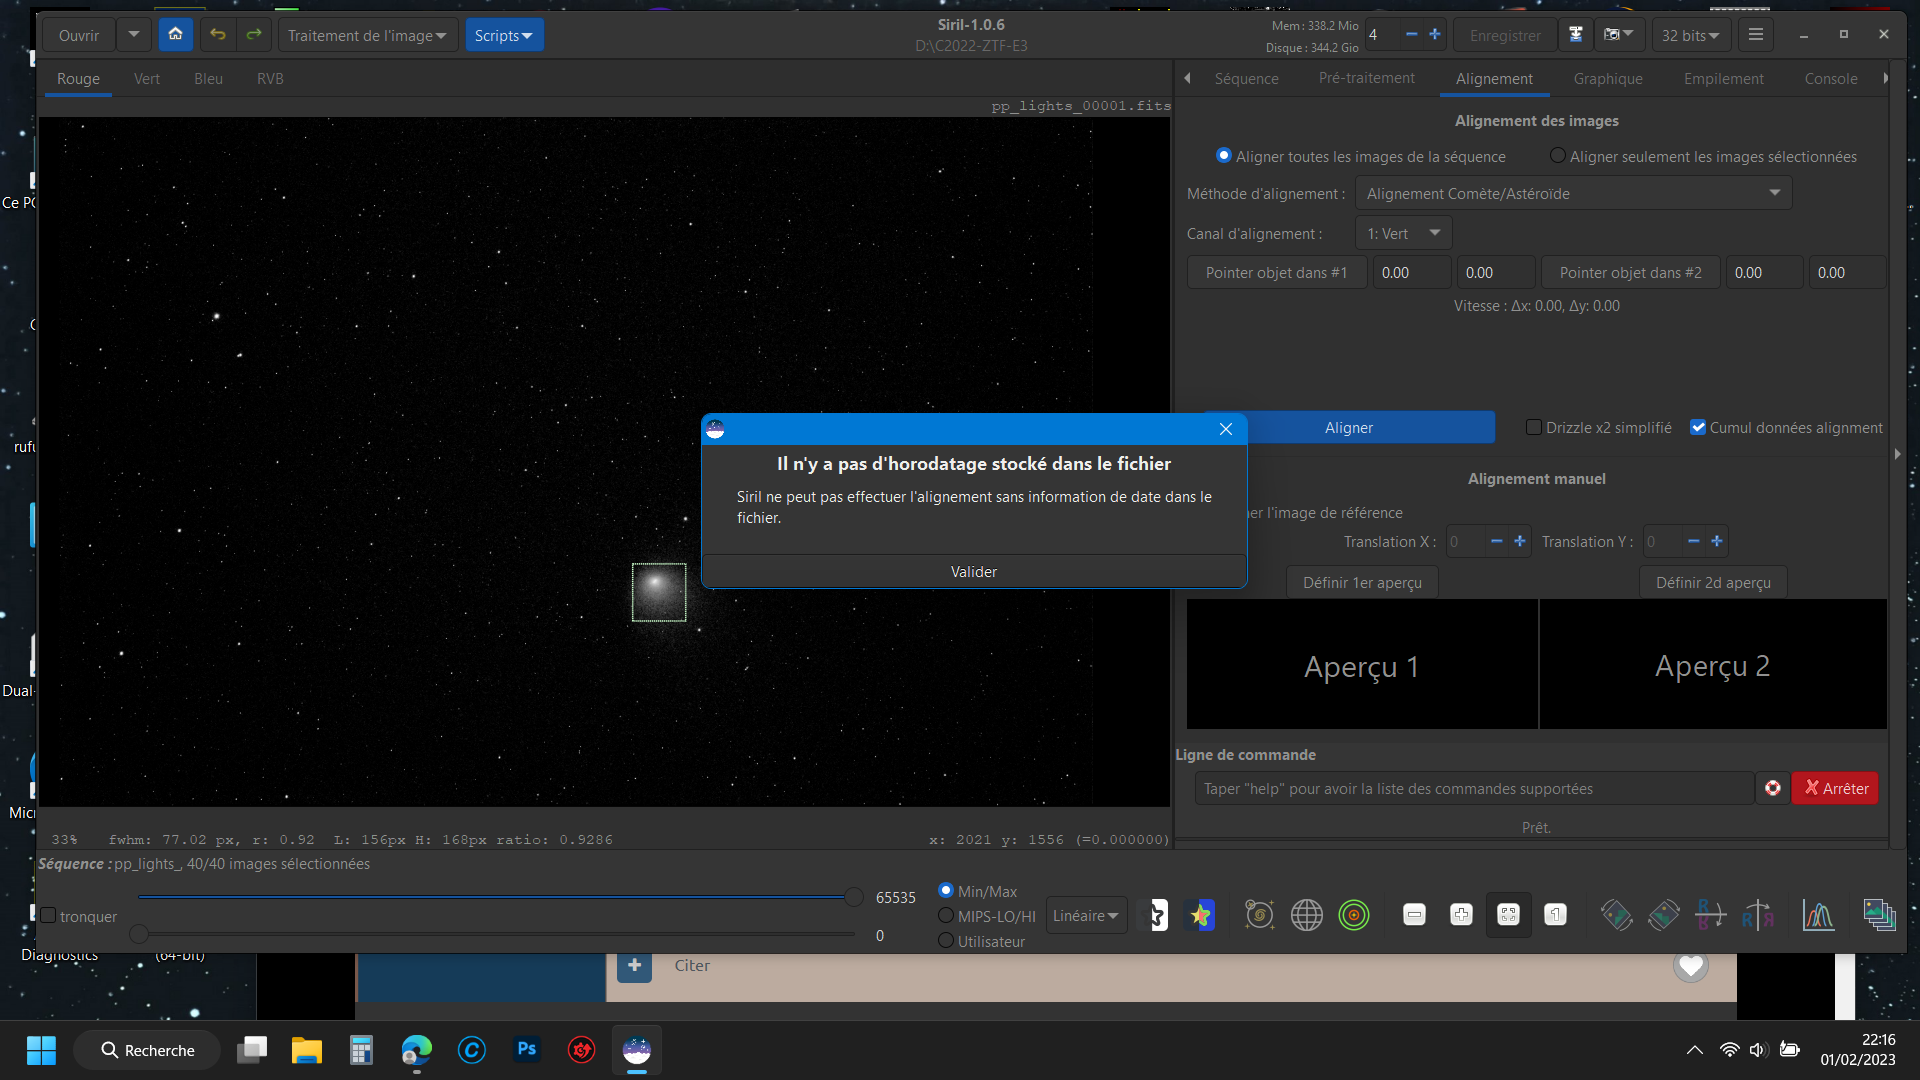
Task: Enable Drizzle x2 simplifié checkbox
Action: click(1533, 428)
